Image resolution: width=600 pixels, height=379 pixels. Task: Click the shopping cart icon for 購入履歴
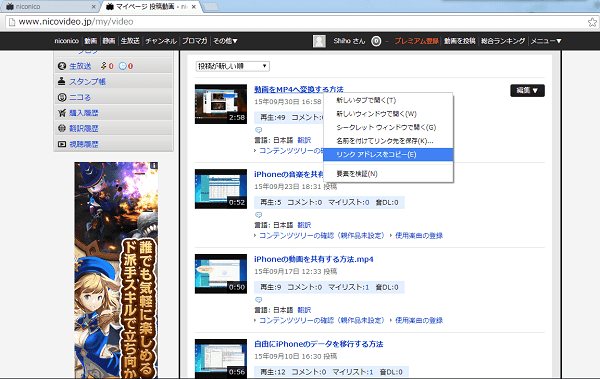tap(62, 113)
